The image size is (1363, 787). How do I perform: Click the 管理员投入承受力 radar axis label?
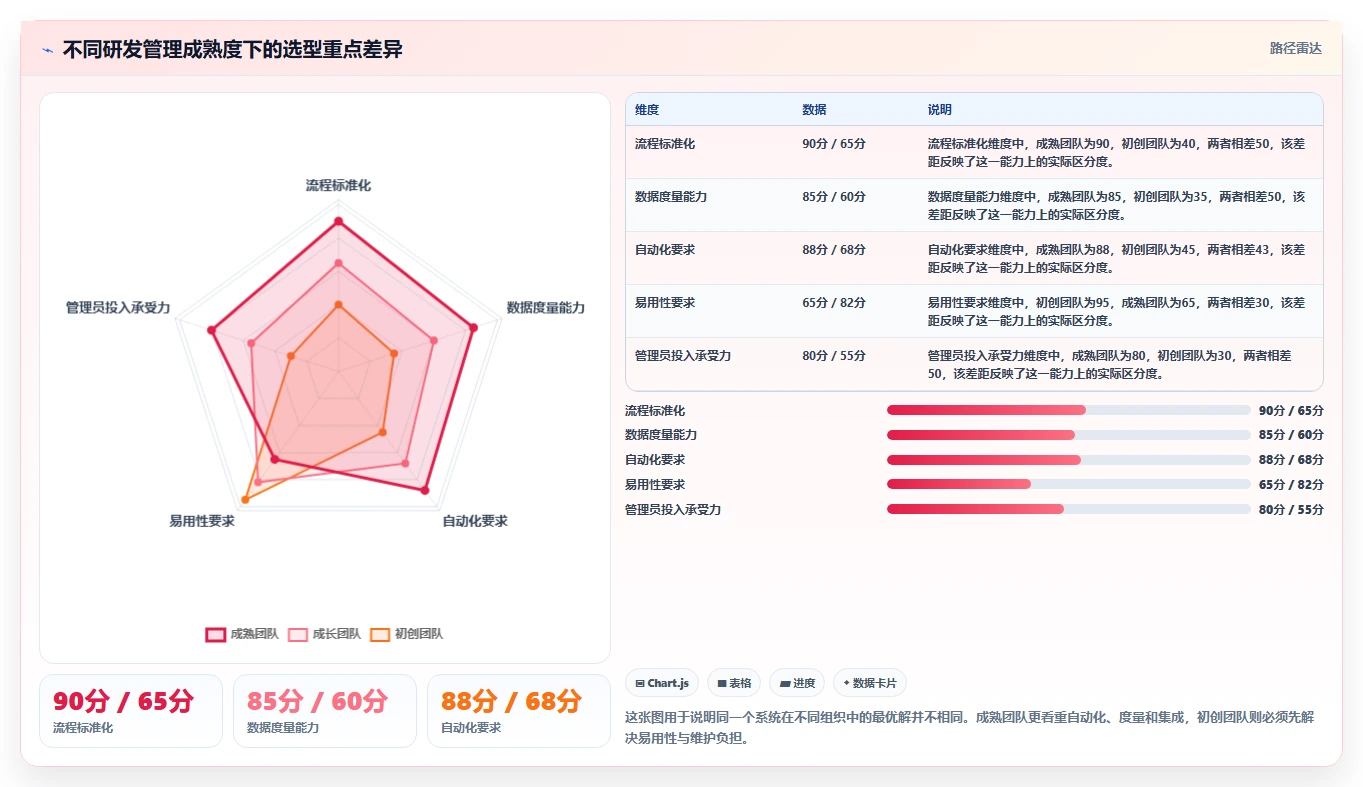(118, 308)
